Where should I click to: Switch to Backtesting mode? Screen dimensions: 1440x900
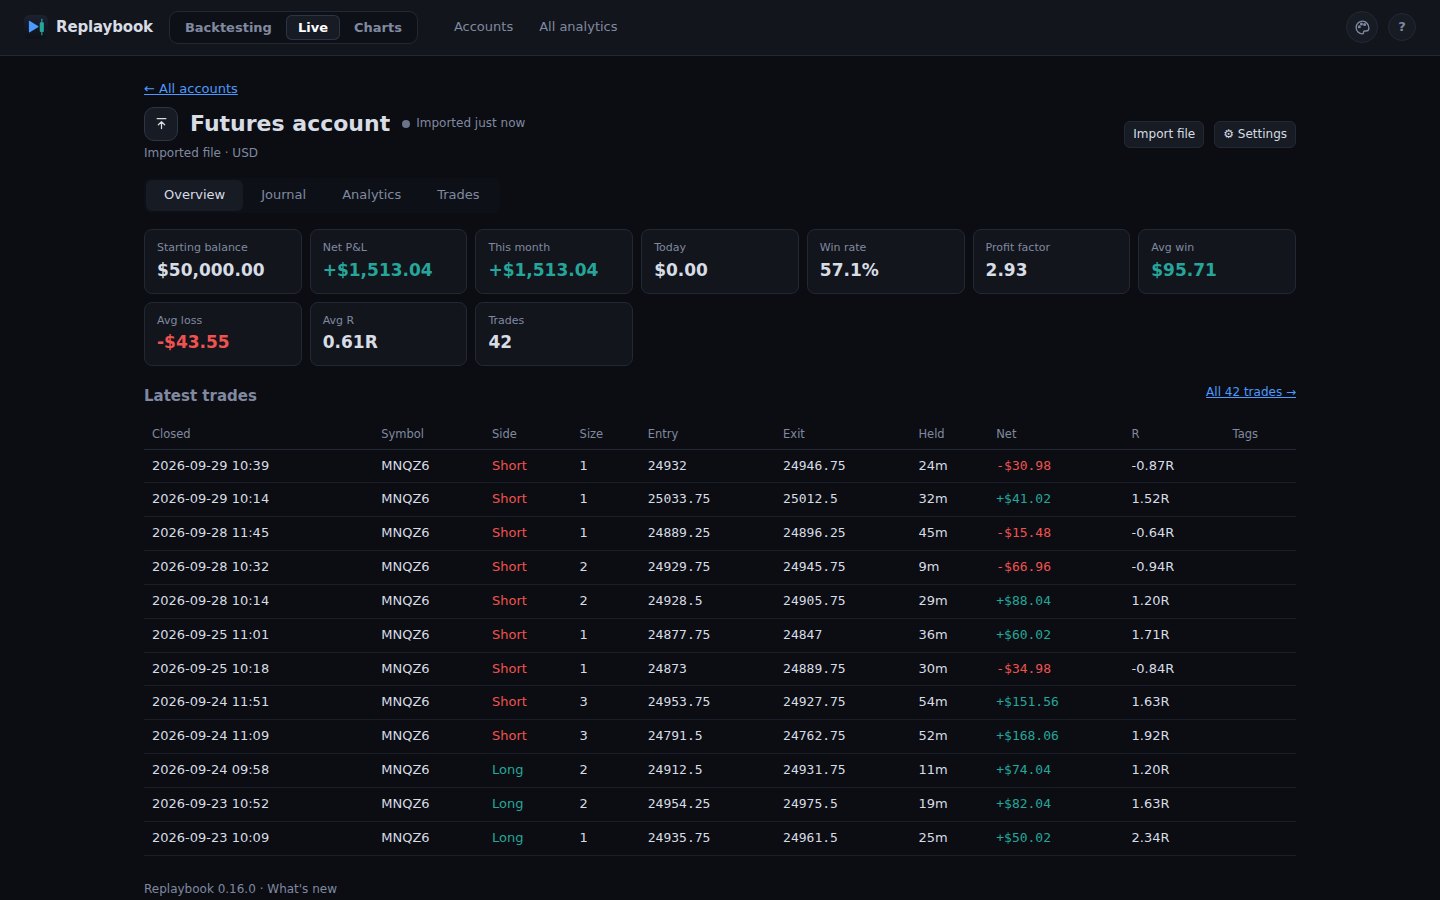tap(228, 27)
